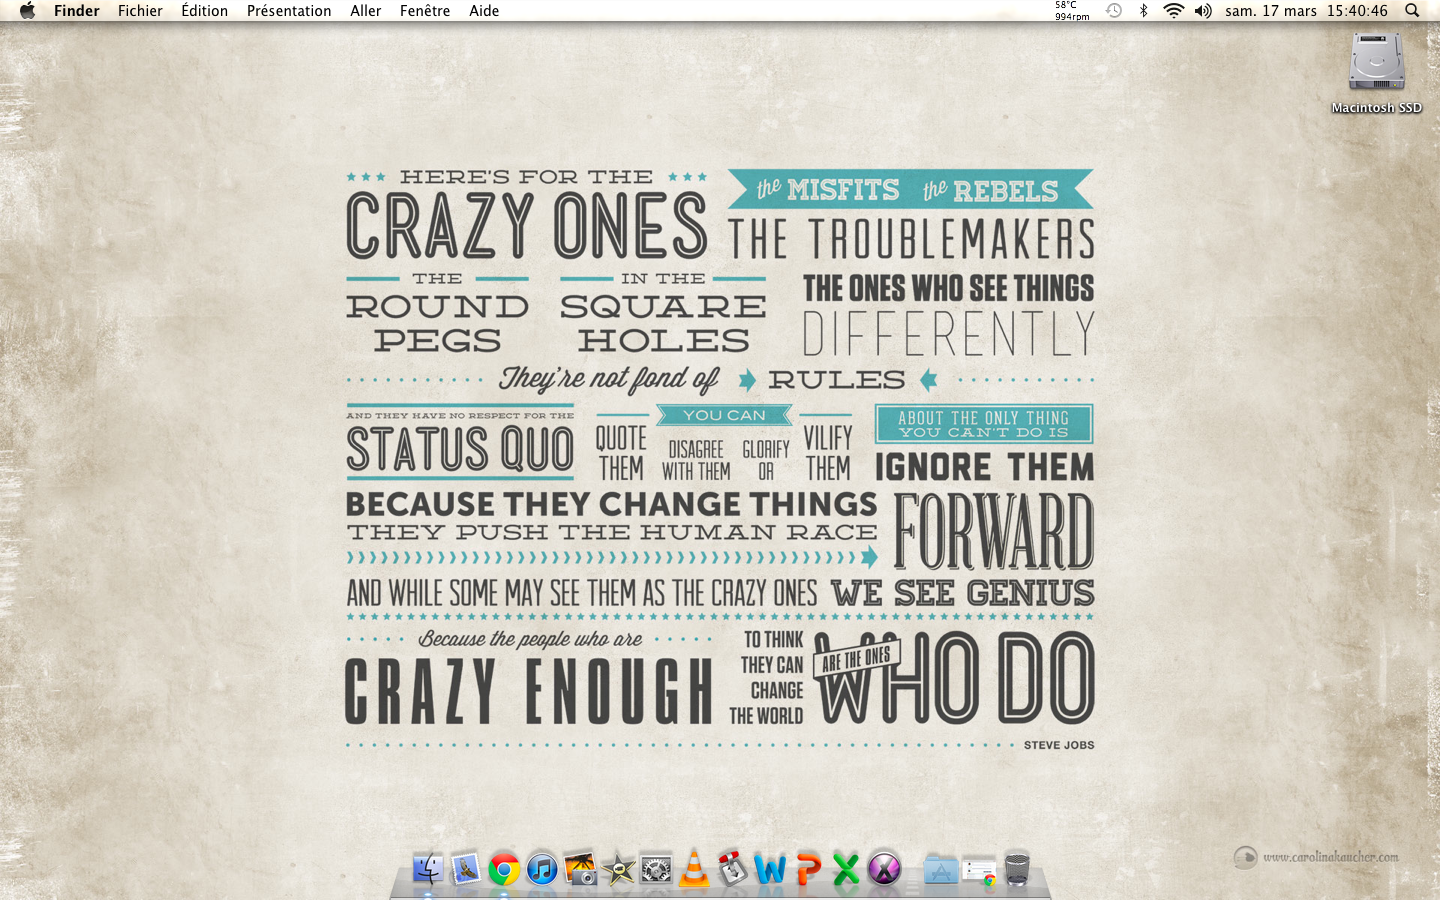Open System Preferences in the dock
The image size is (1440, 900).
tap(656, 869)
